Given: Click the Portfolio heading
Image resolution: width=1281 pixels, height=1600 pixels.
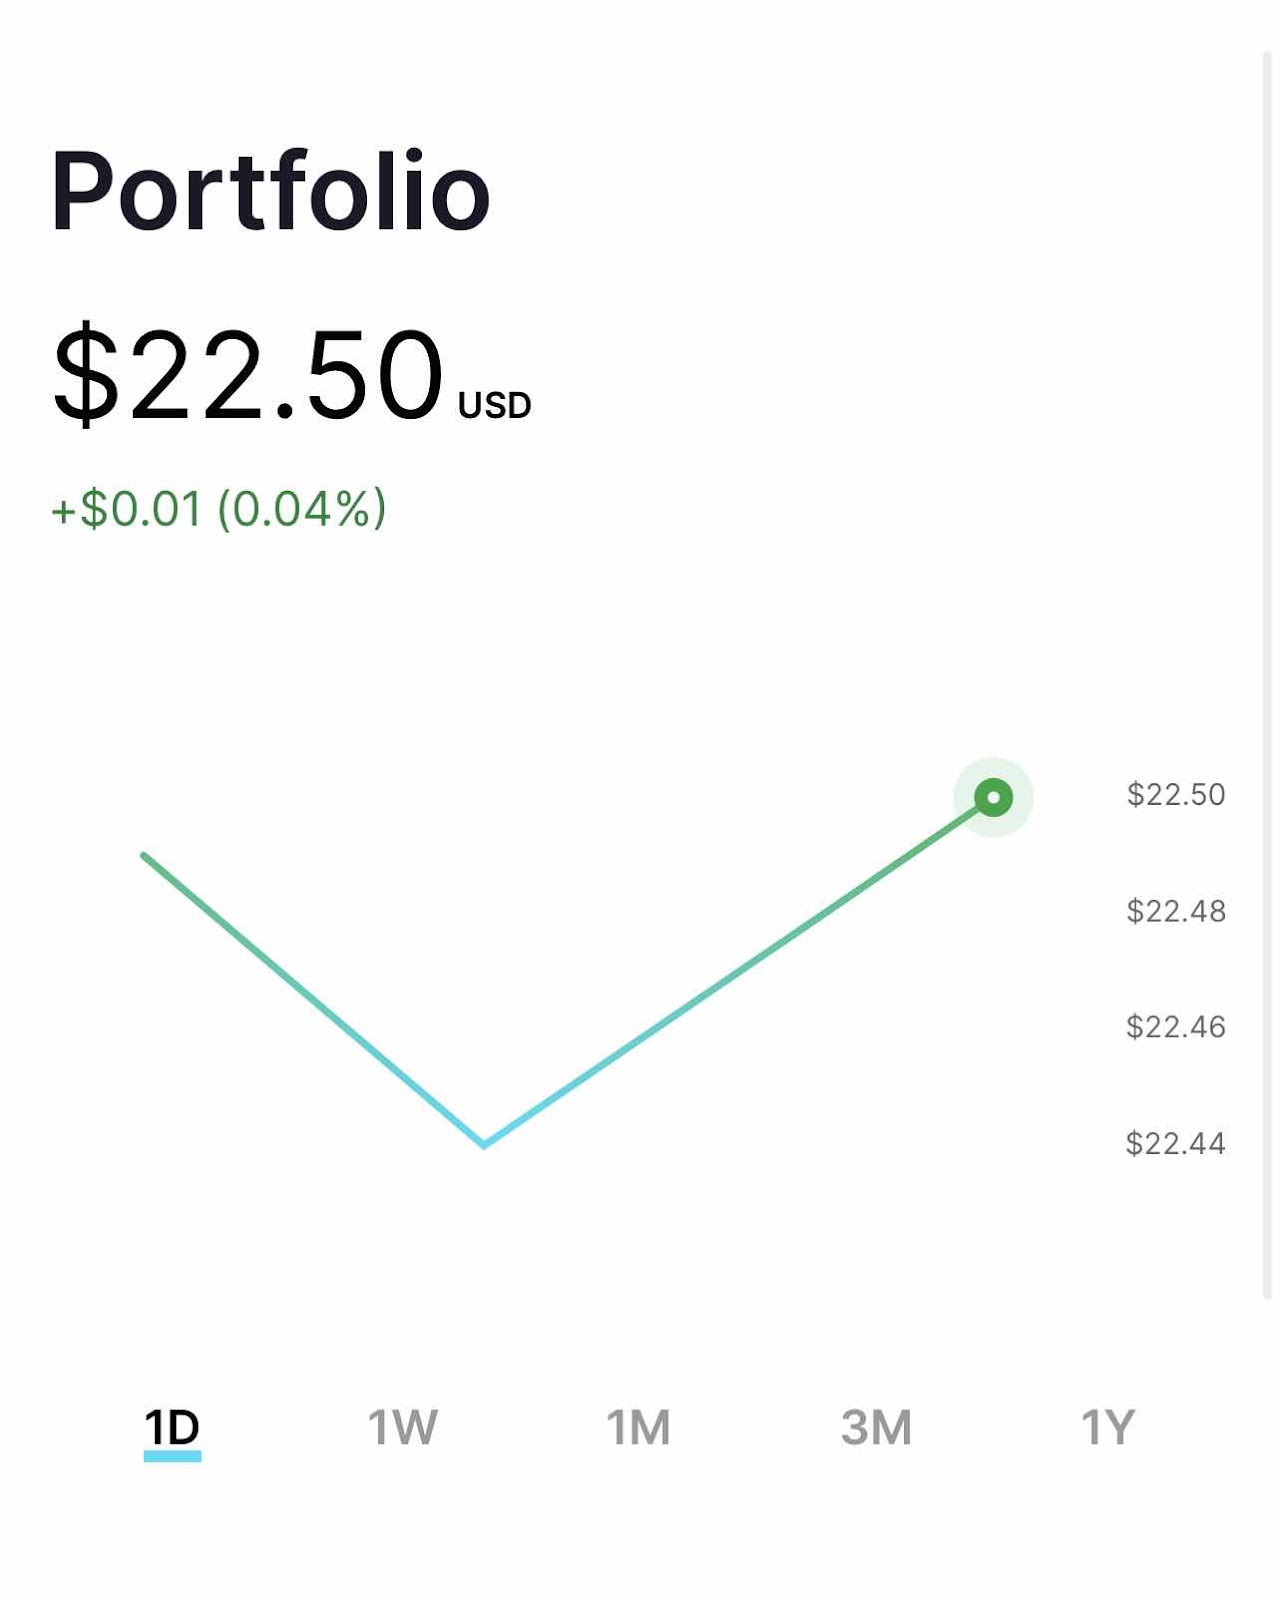Looking at the screenshot, I should click(270, 190).
